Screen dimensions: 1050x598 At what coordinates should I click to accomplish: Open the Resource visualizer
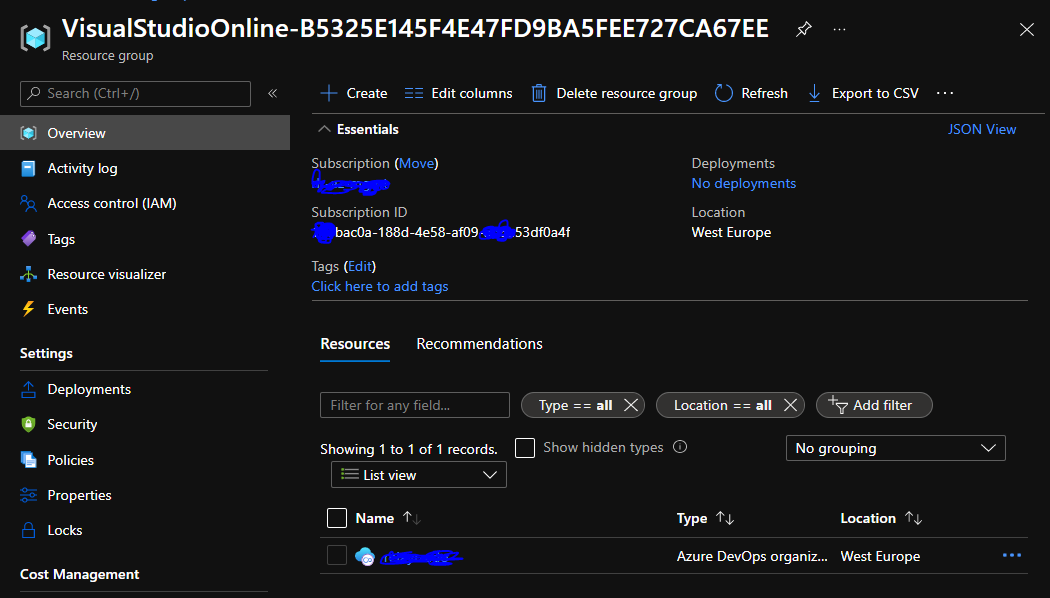(106, 273)
